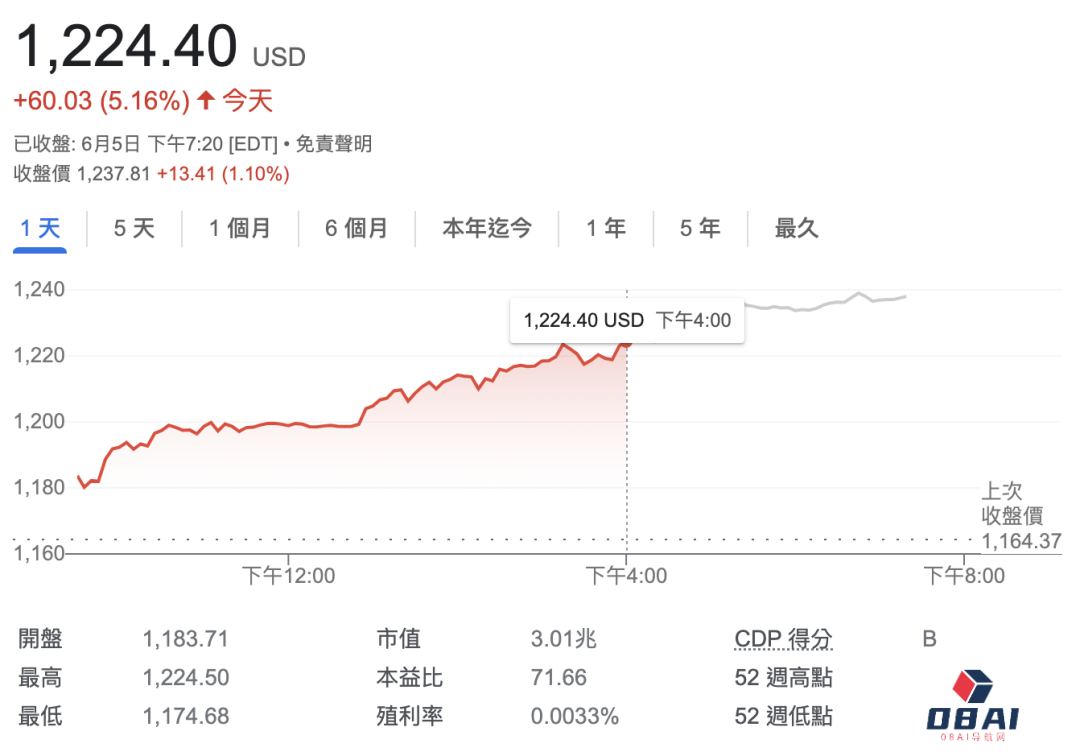Click the 下午12:00 time axis label
1080x752 pixels.
click(x=289, y=576)
